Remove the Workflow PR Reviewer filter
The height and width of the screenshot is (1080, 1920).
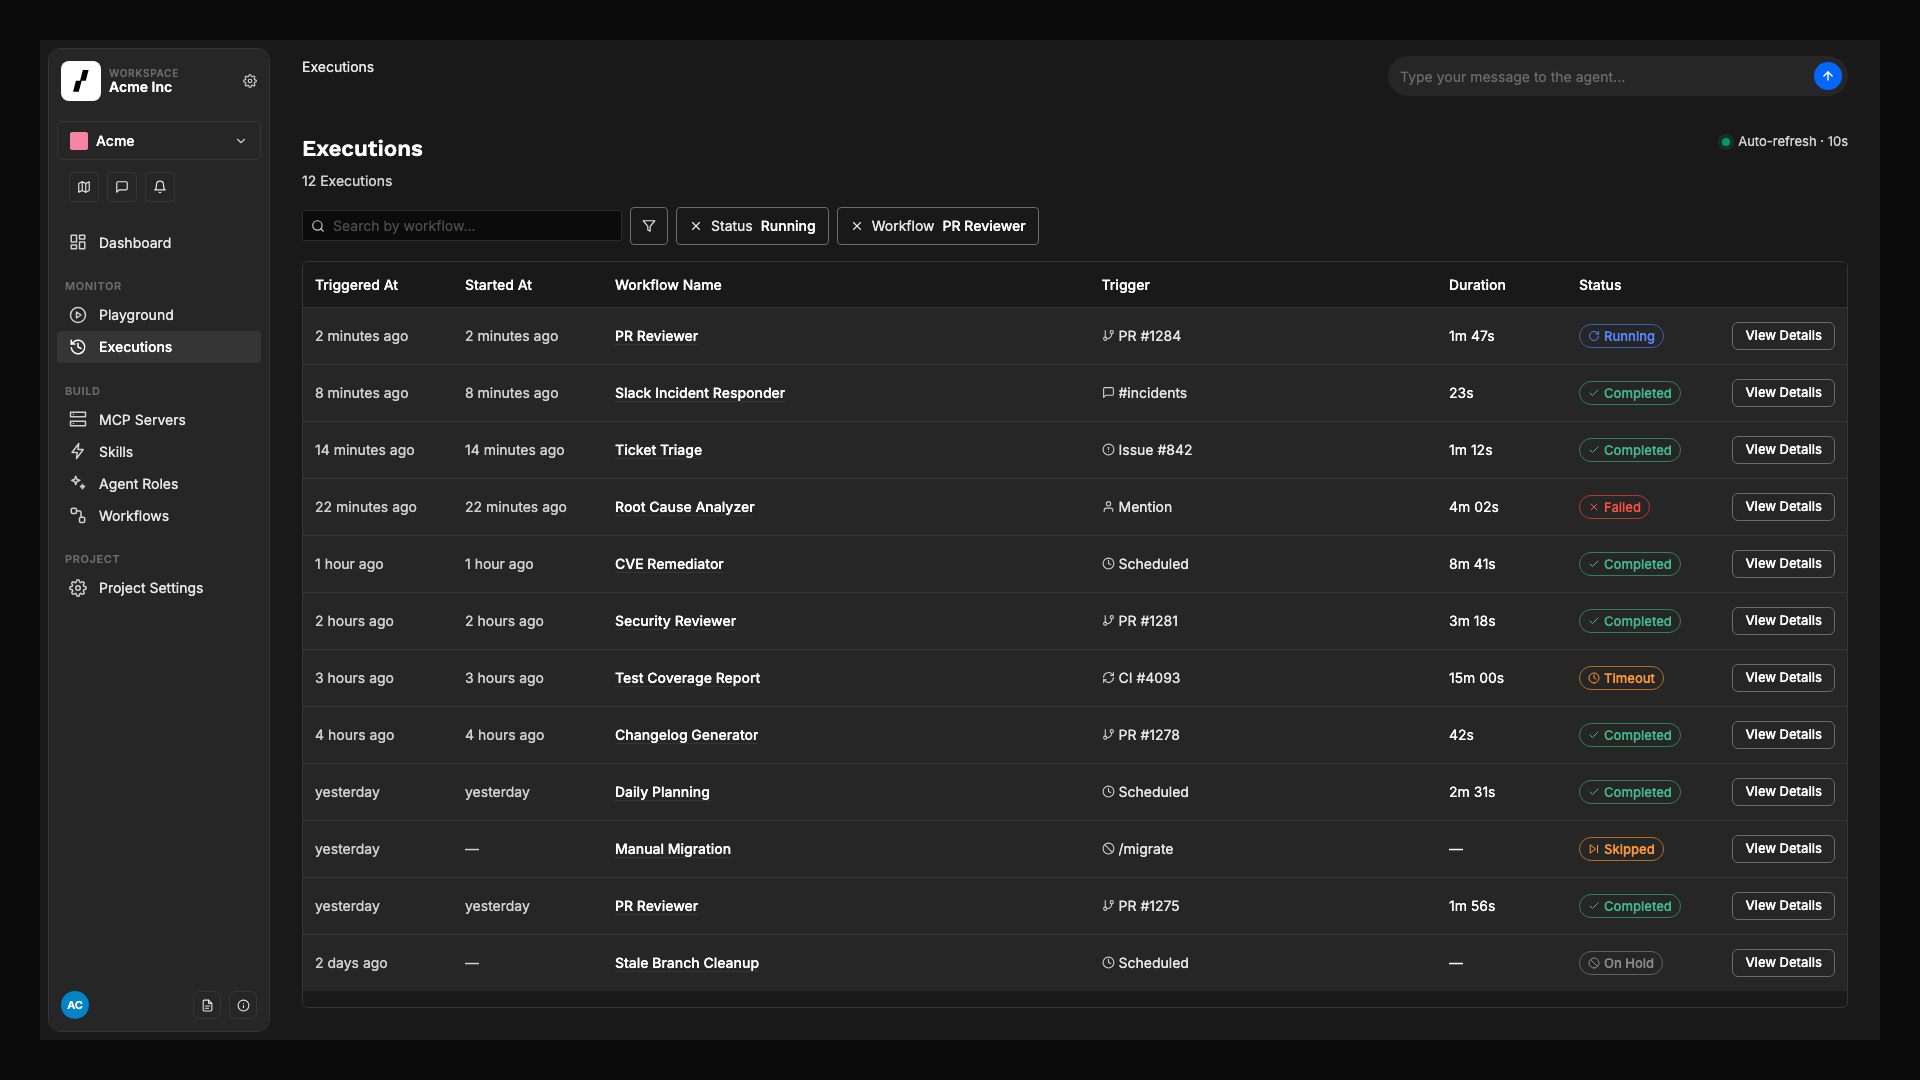tap(857, 226)
